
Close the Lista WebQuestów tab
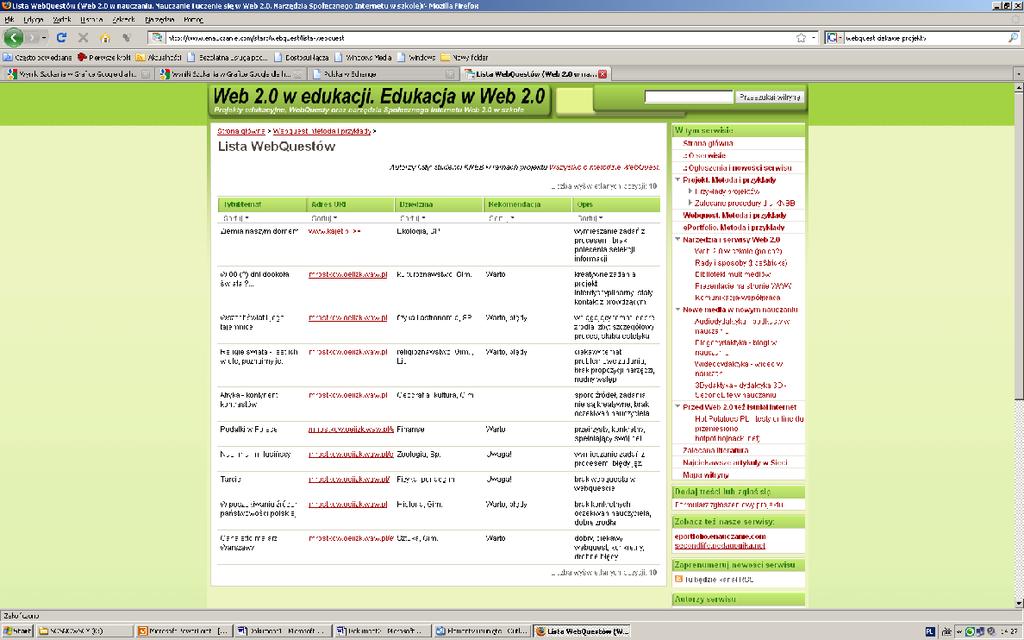pos(602,74)
